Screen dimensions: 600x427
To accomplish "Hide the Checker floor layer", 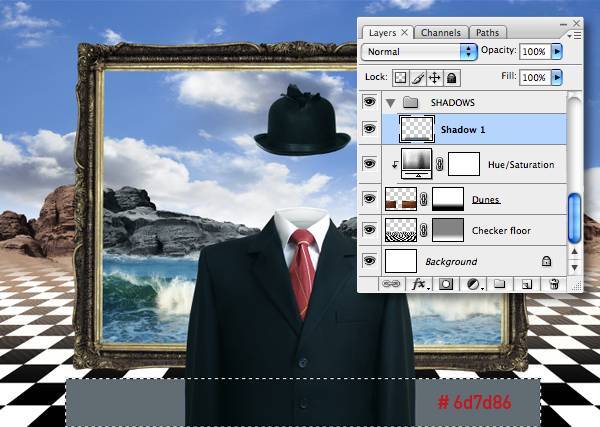I will click(369, 230).
